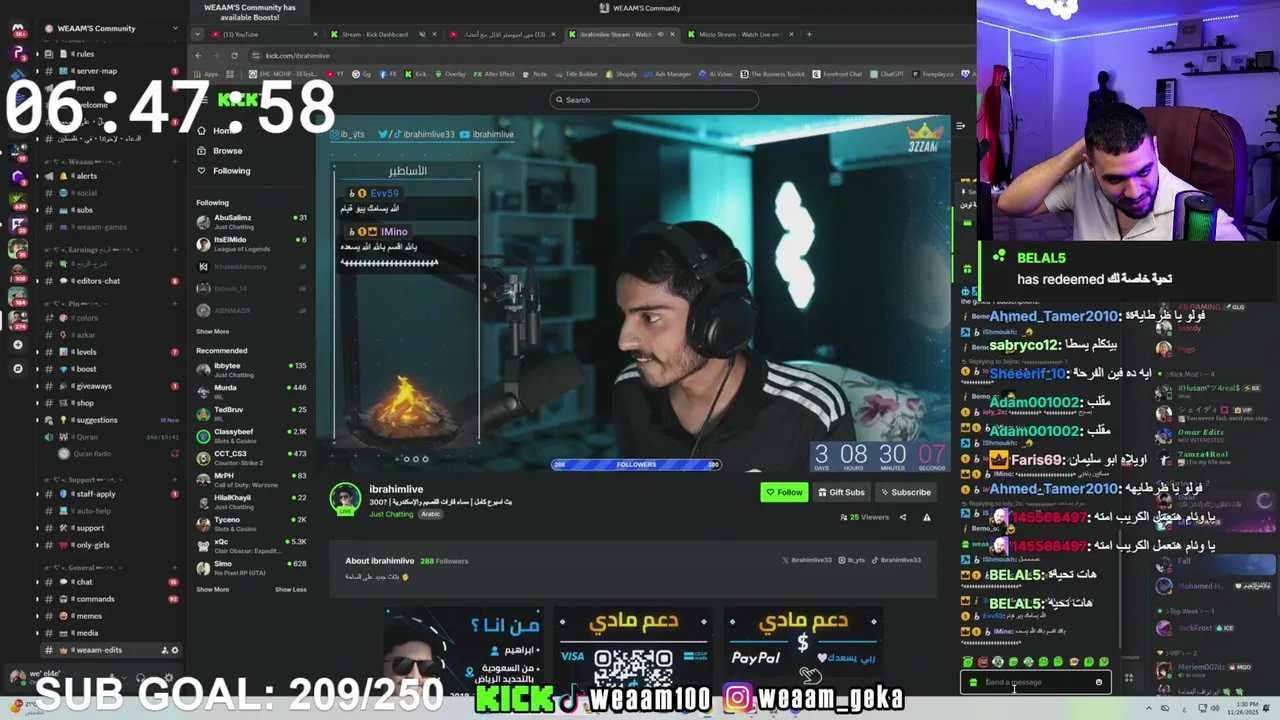Open a new browser tab

click(x=809, y=34)
